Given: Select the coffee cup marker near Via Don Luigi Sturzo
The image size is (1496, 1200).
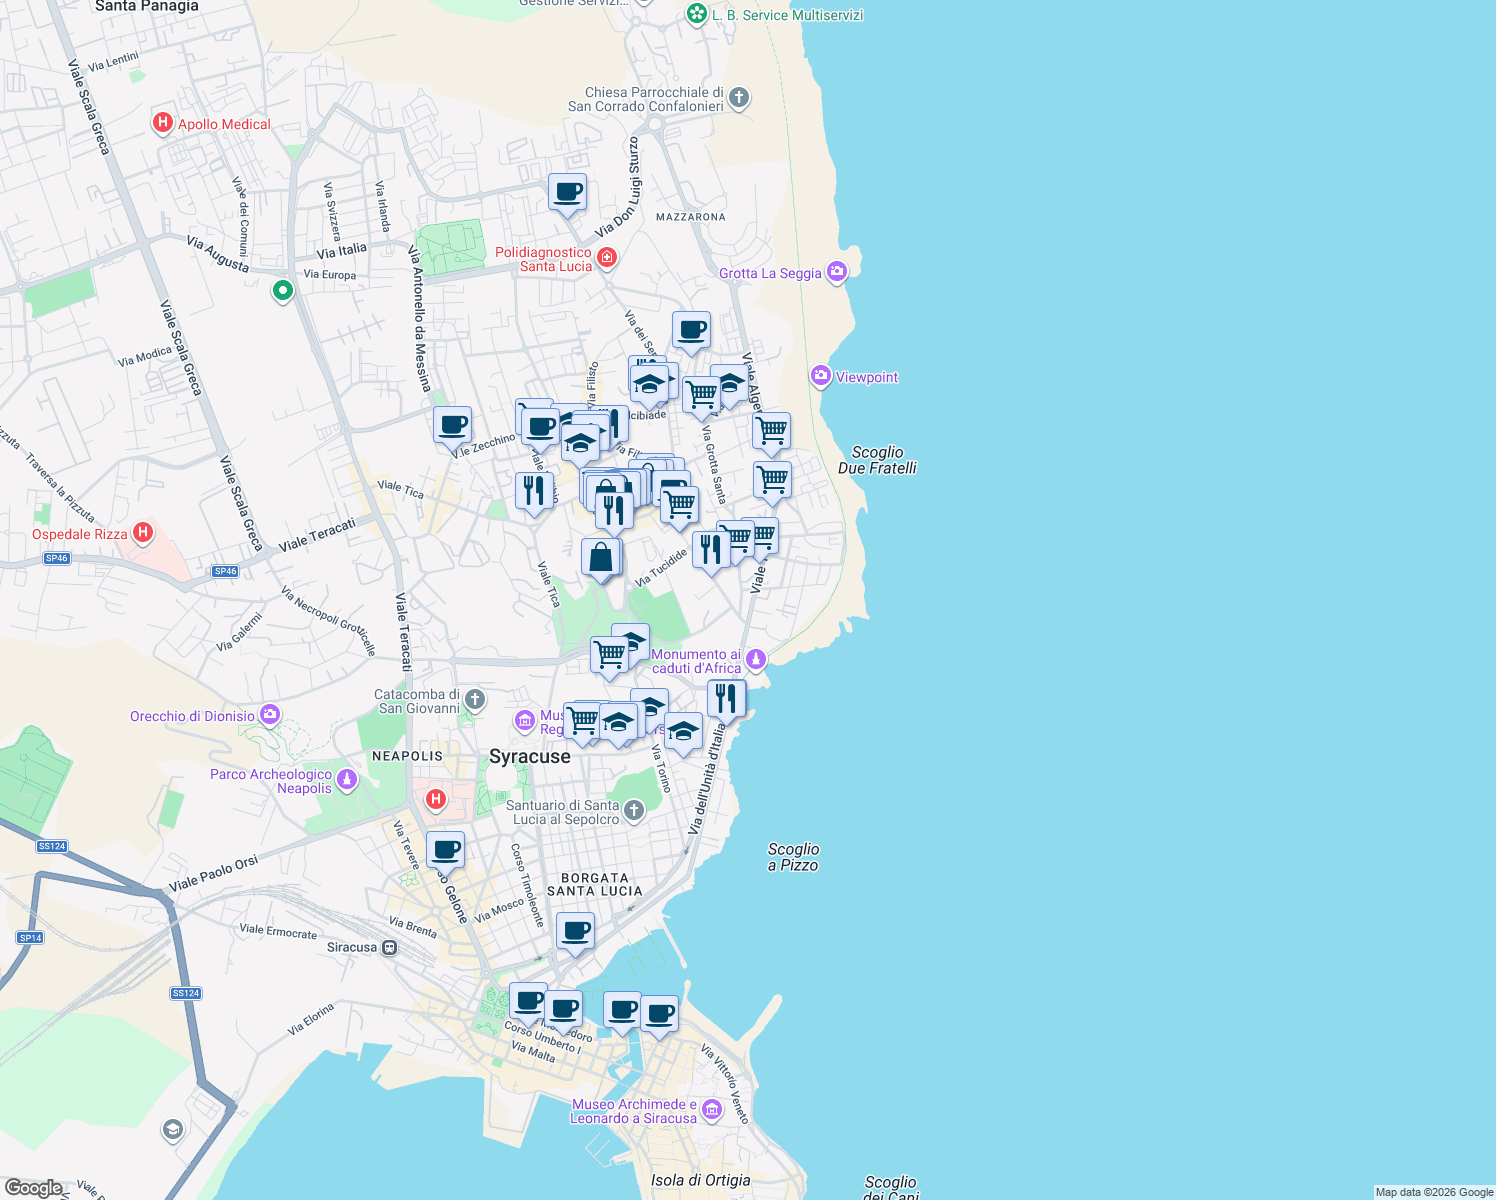Looking at the screenshot, I should [x=567, y=190].
